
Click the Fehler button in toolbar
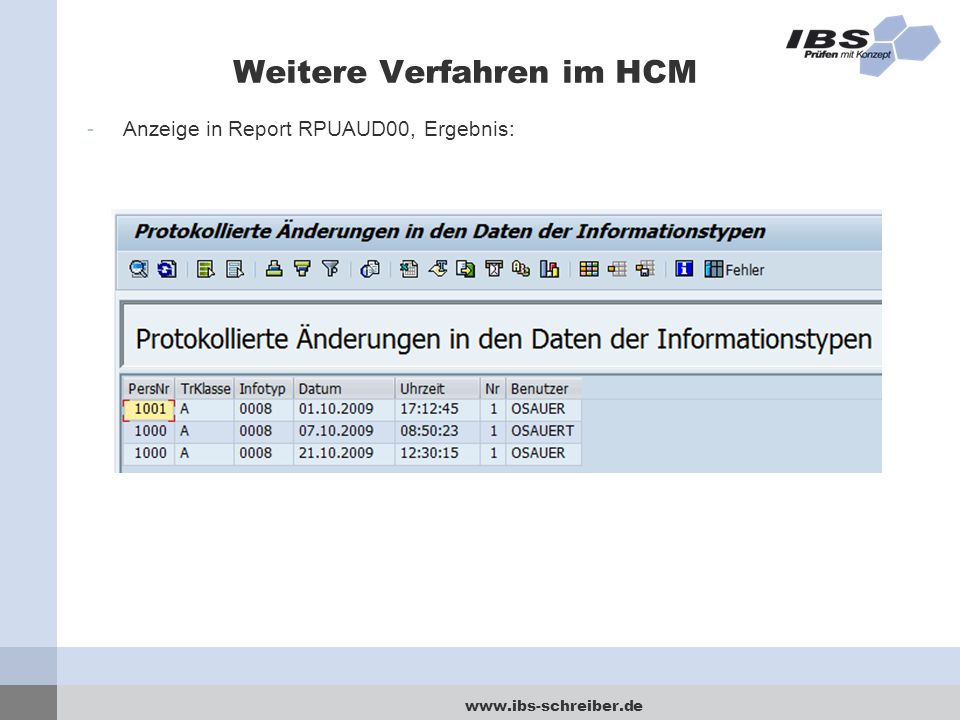point(734,269)
